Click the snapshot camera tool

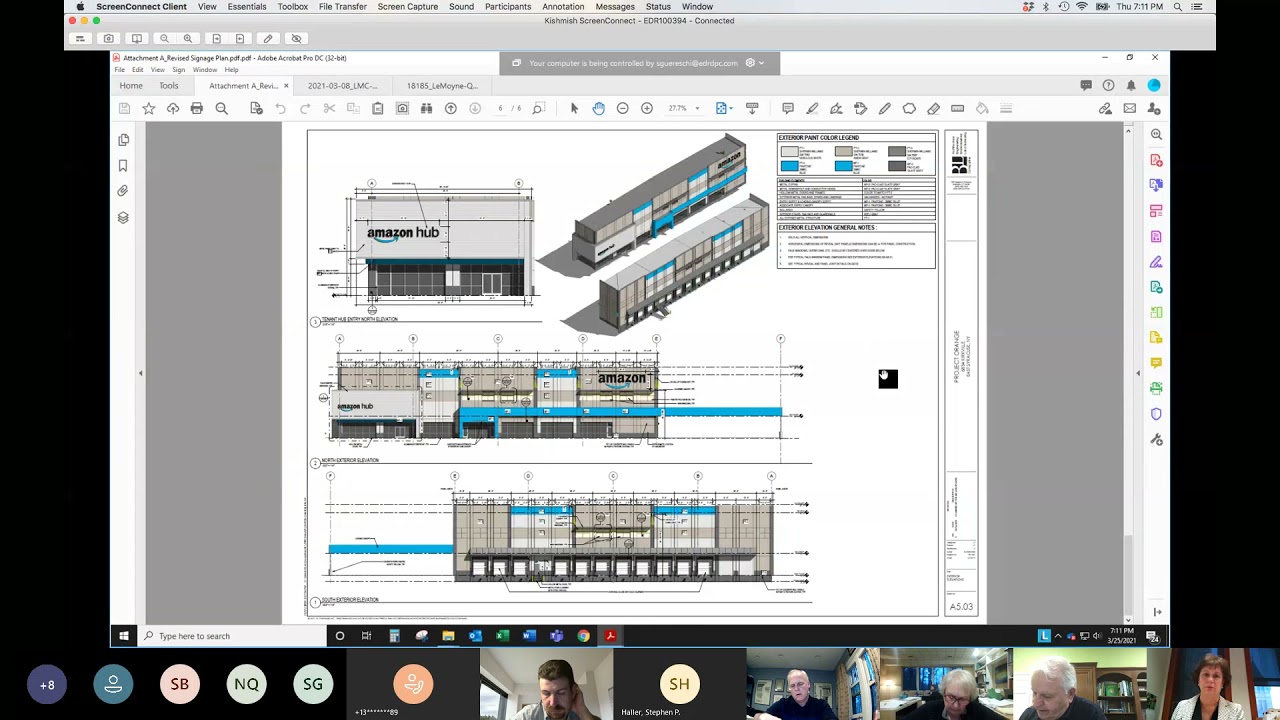pos(402,108)
